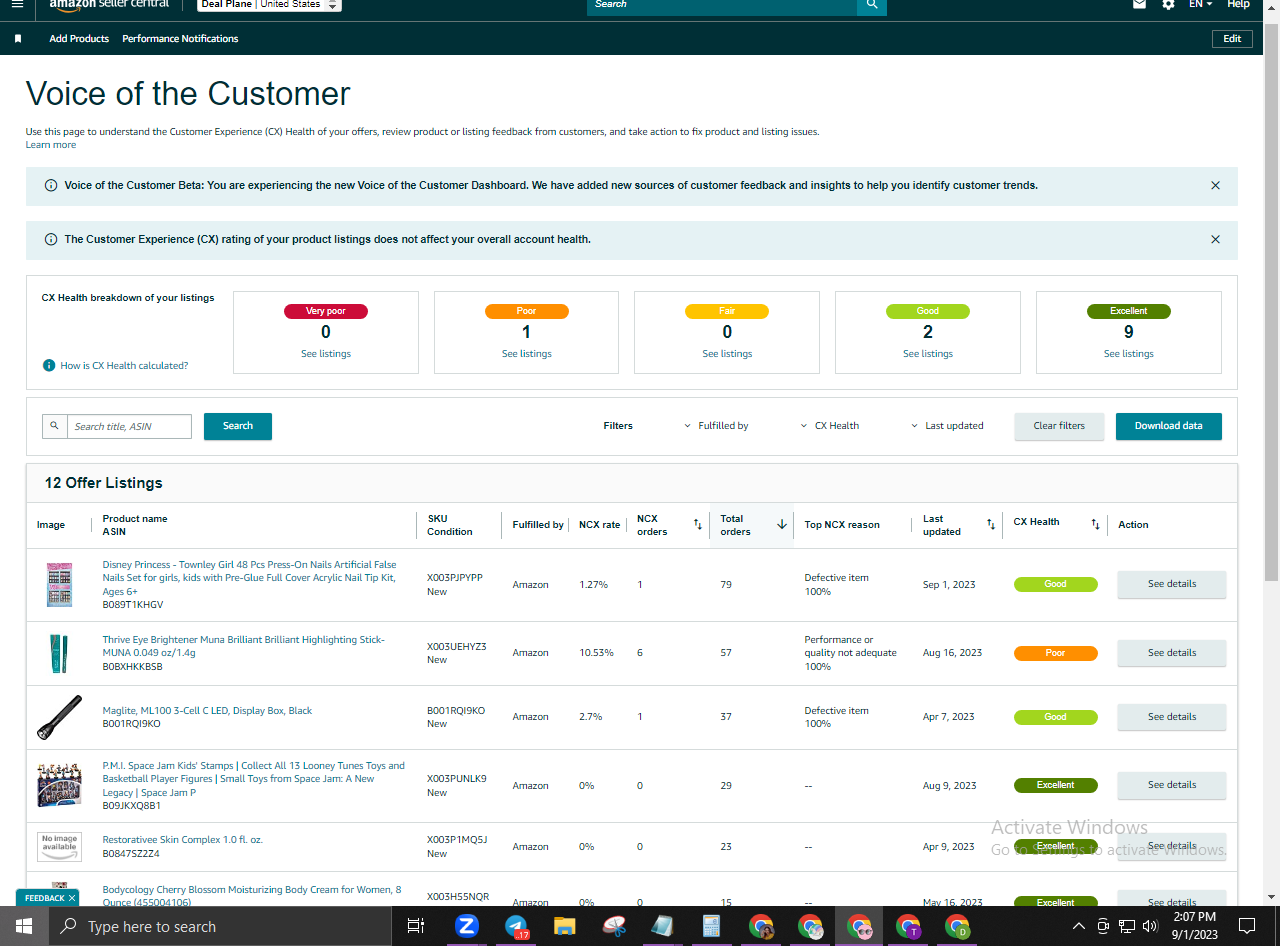Screen dimensions: 1280x946
Task: Open the EN language dropdown
Action: click(x=1200, y=5)
